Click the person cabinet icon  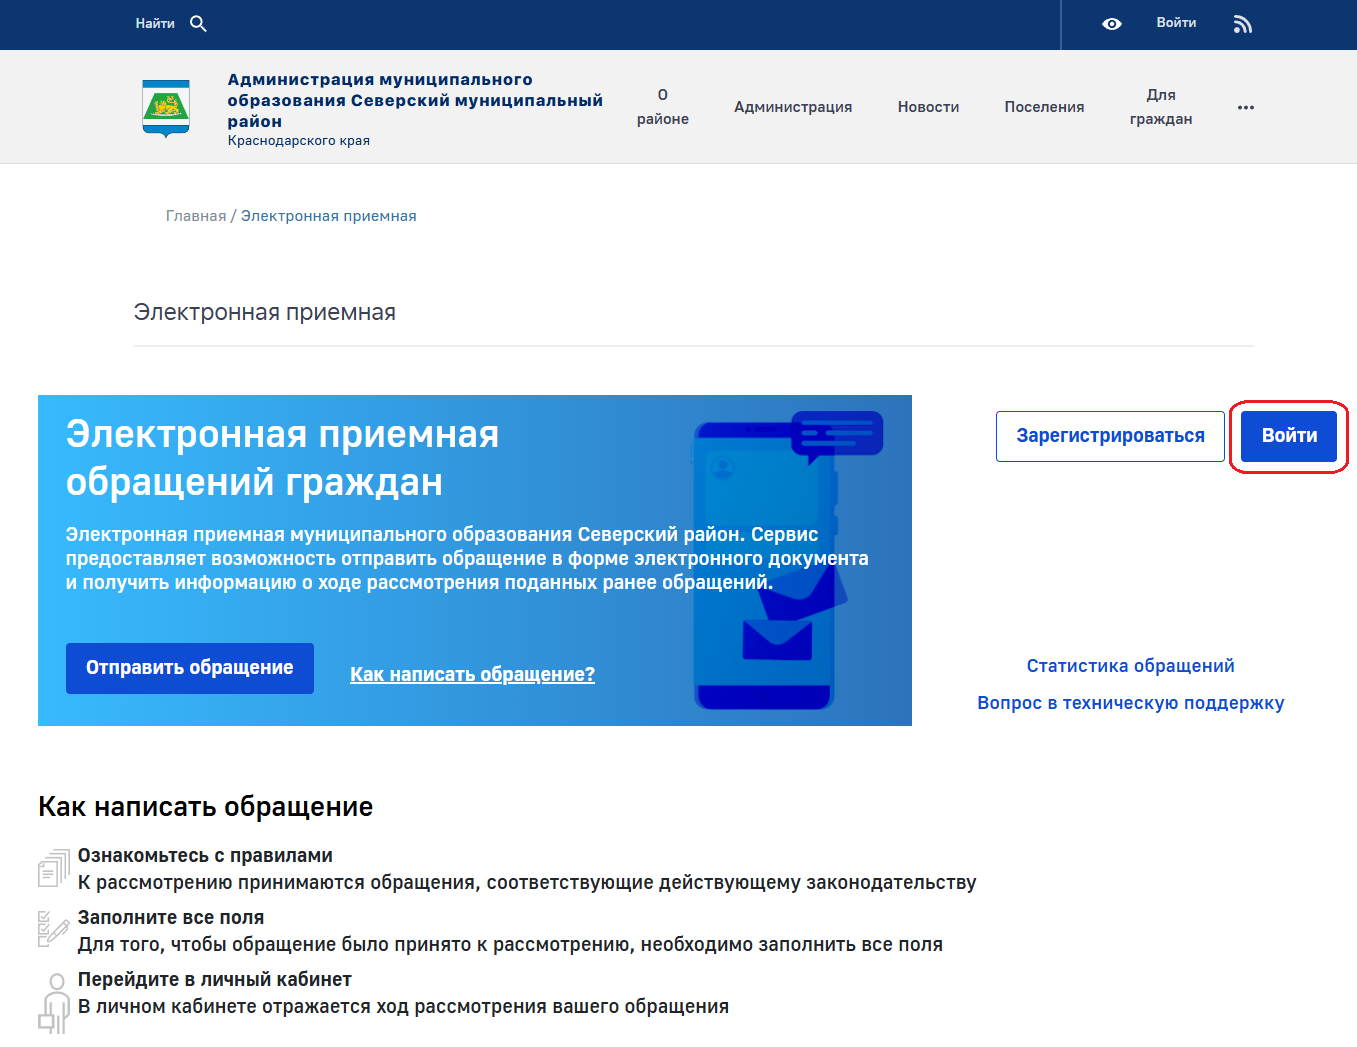click(54, 1003)
